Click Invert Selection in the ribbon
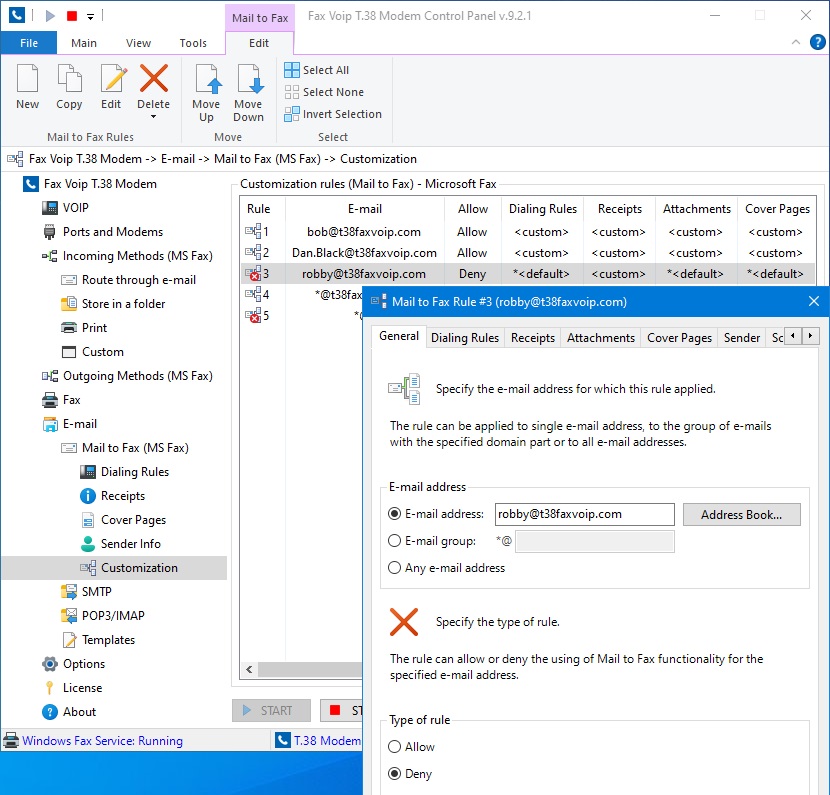Screen dimensions: 830x795 coord(332,114)
